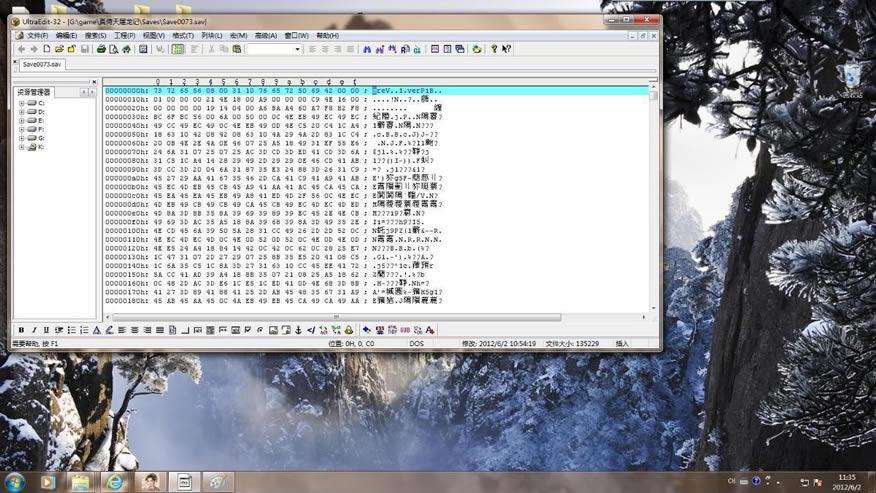Toggle Italic in HTML toolbar

tap(34, 330)
